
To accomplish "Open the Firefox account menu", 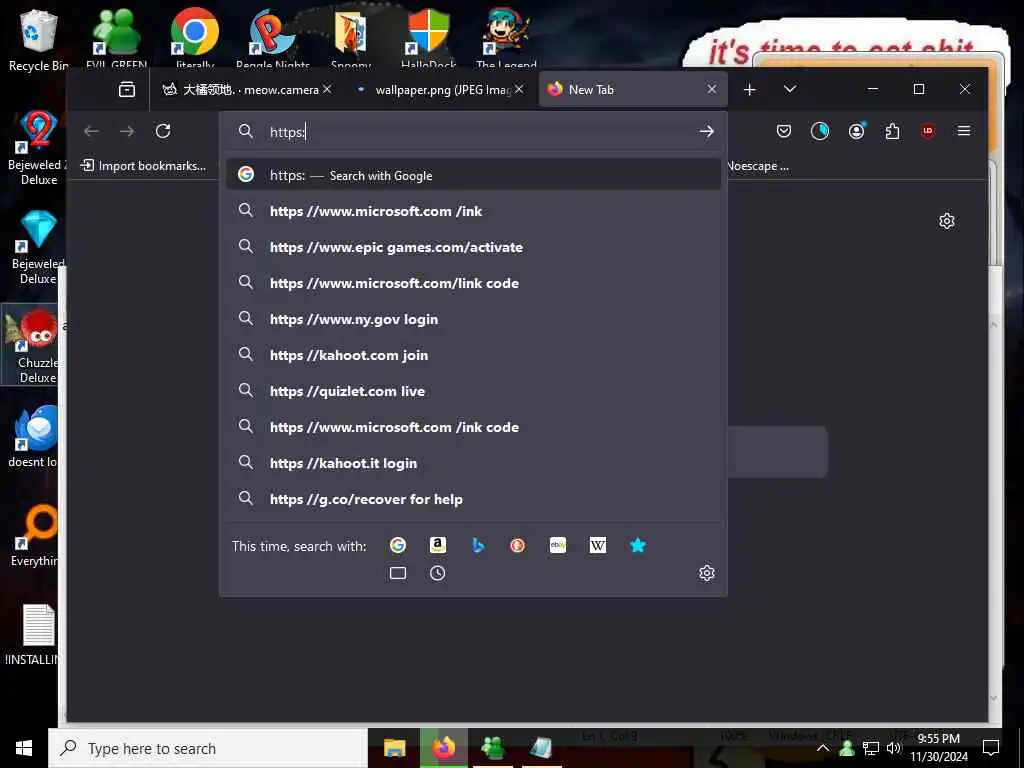I will click(x=856, y=131).
